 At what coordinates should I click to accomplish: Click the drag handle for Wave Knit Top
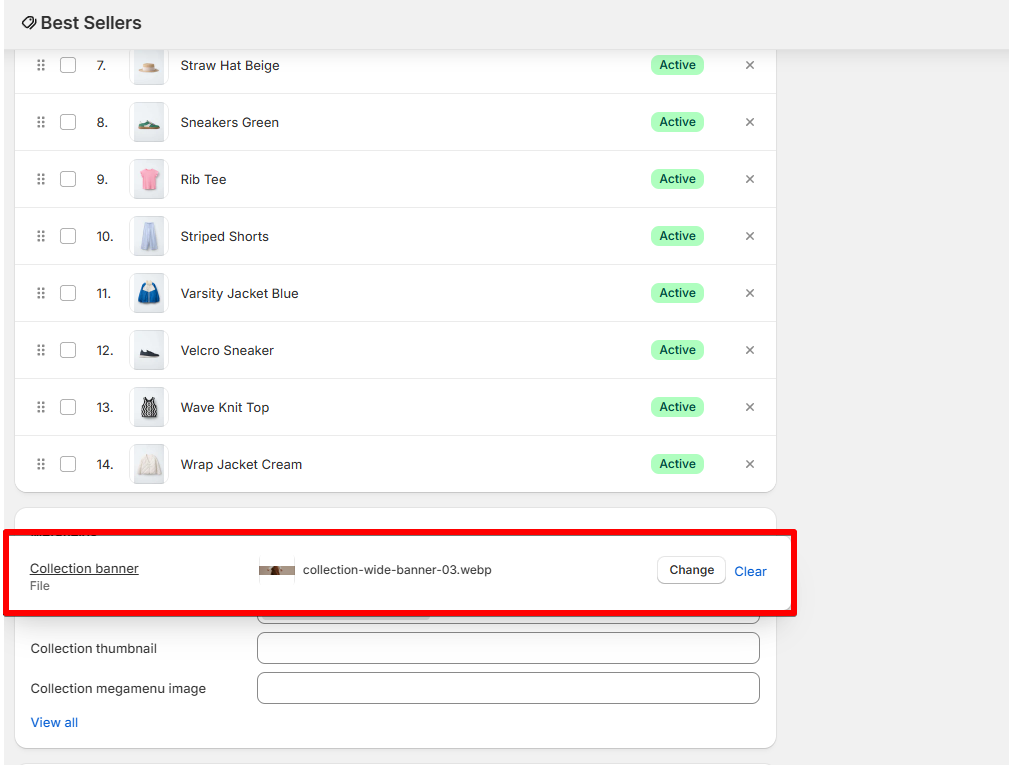point(41,407)
